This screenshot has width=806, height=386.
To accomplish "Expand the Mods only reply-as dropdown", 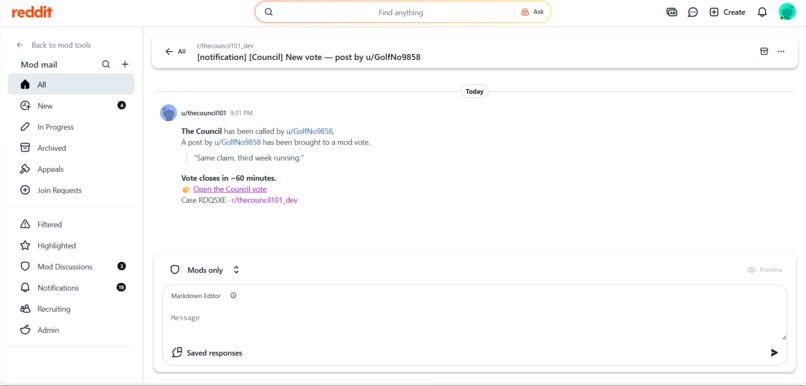I will tap(205, 270).
